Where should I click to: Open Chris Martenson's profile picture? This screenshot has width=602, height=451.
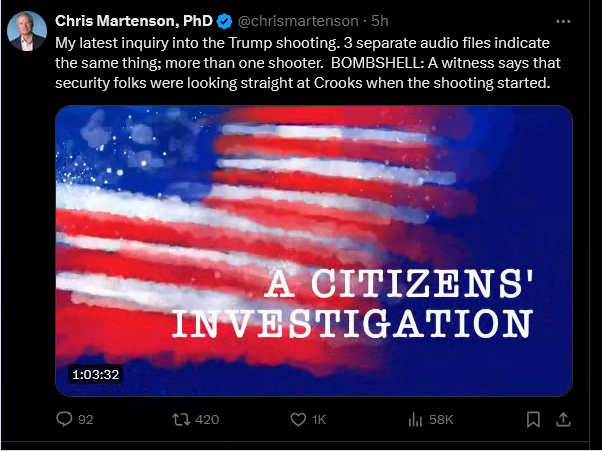pyautogui.click(x=27, y=31)
